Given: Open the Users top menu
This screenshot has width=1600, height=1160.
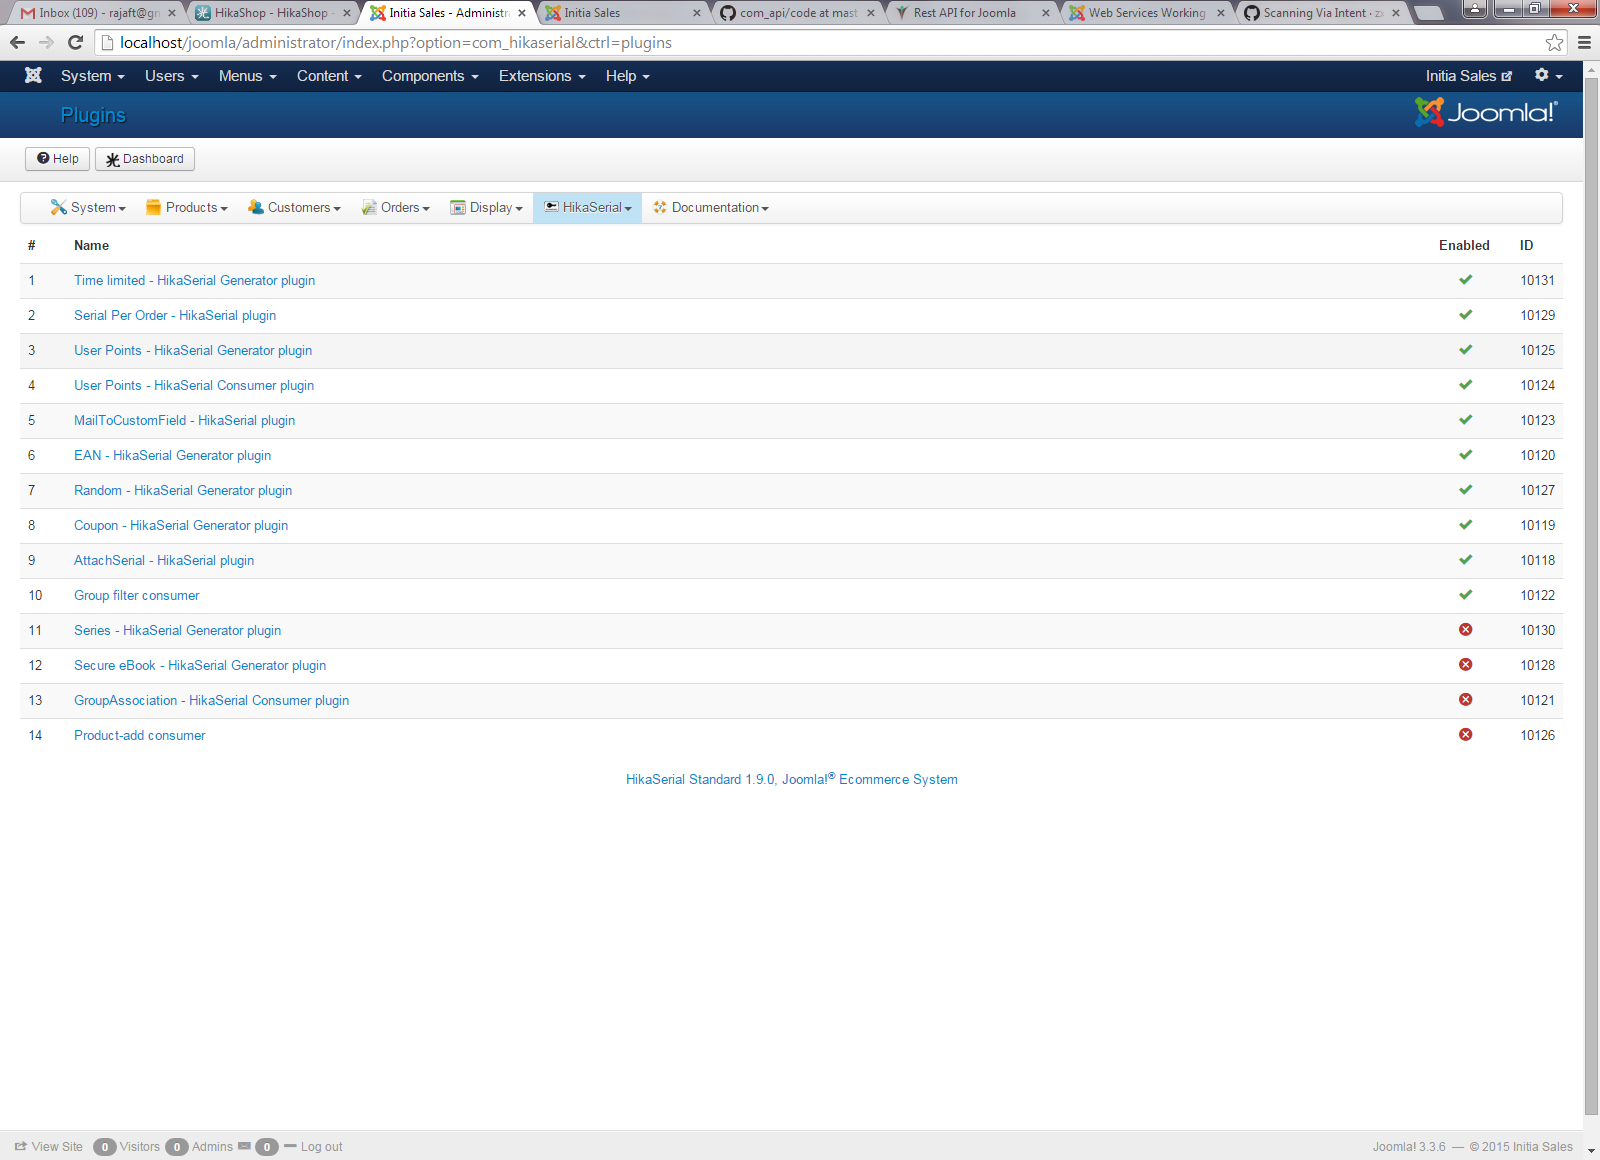Looking at the screenshot, I should 172,76.
